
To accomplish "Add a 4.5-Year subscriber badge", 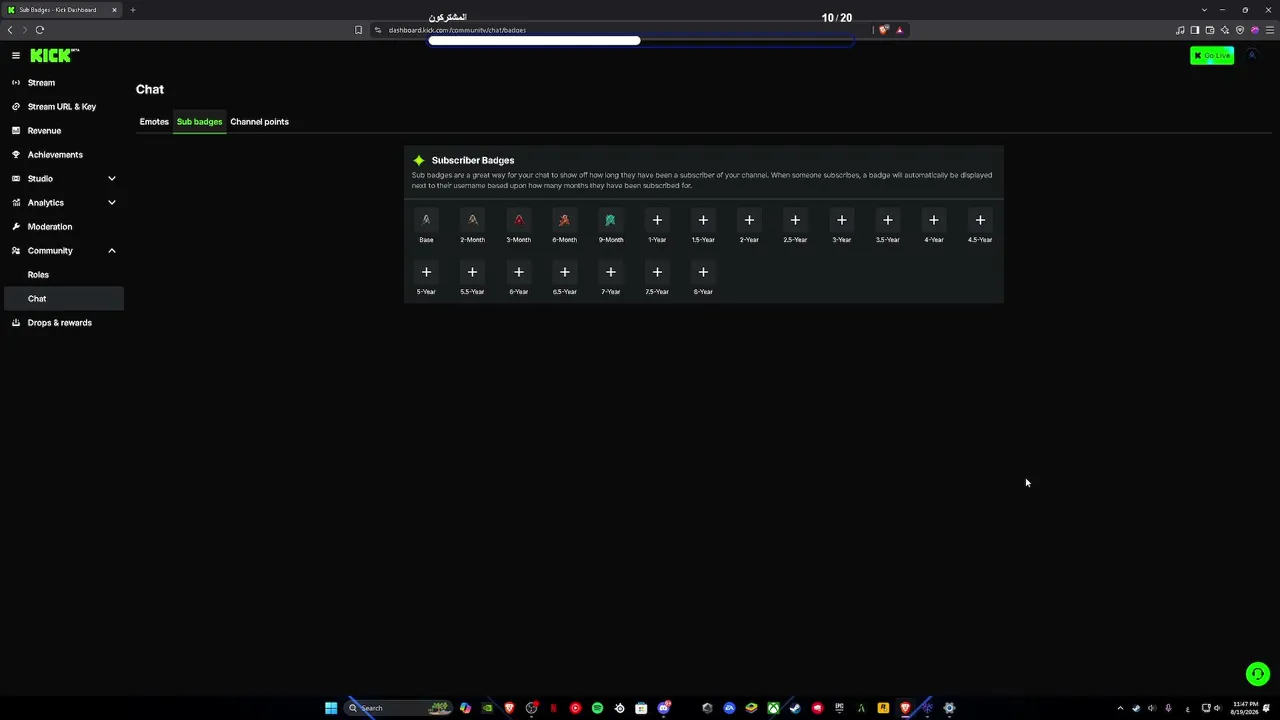I will click(980, 220).
